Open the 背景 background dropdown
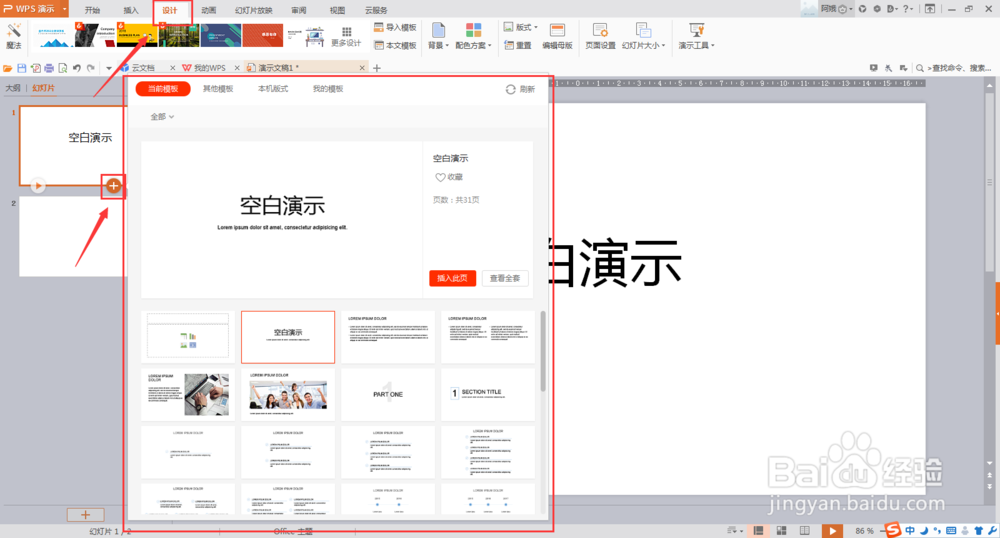Screen dimensions: 1000x538 click(438, 36)
